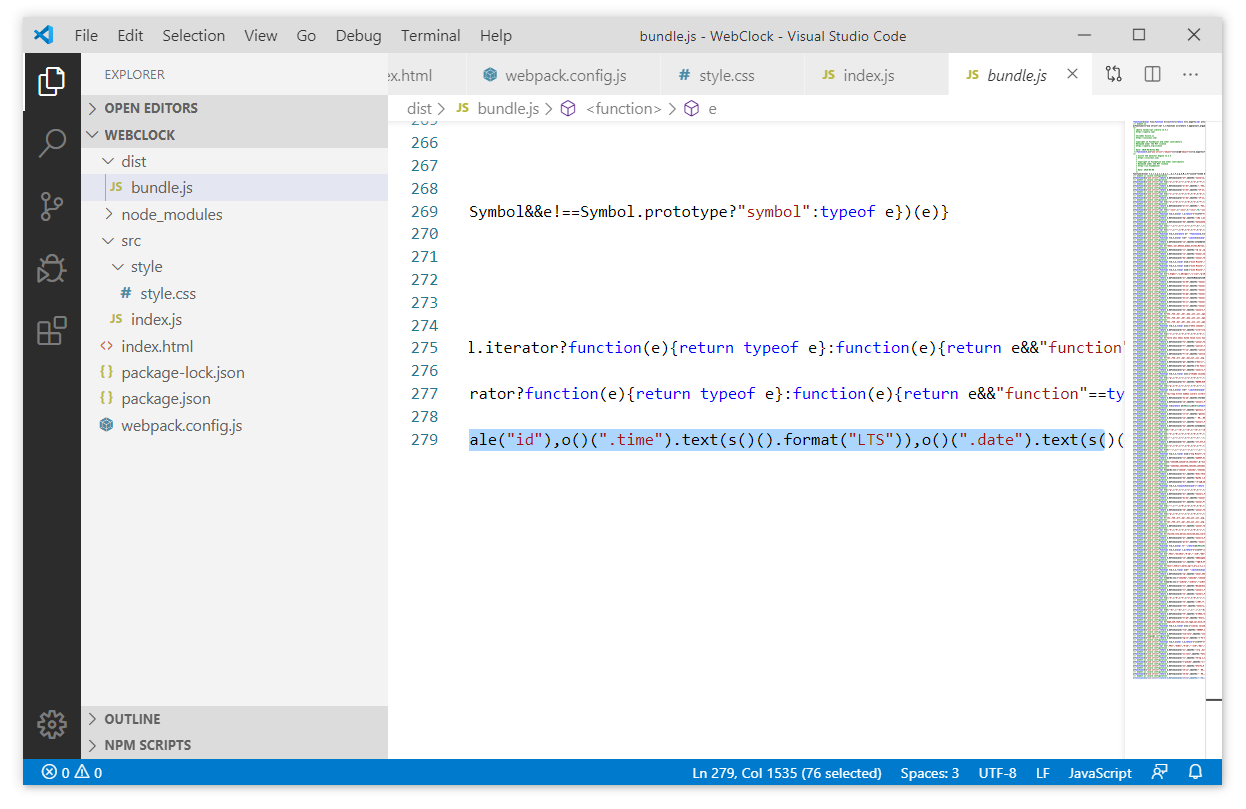
Task: Open the Debug view in activity bar
Action: tap(52, 268)
